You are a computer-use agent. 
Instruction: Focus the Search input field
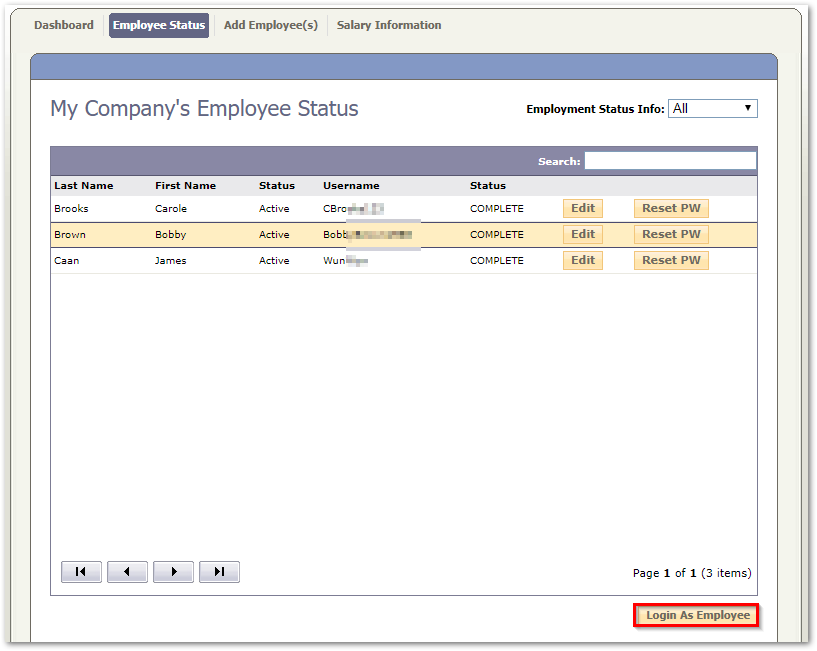[670, 161]
